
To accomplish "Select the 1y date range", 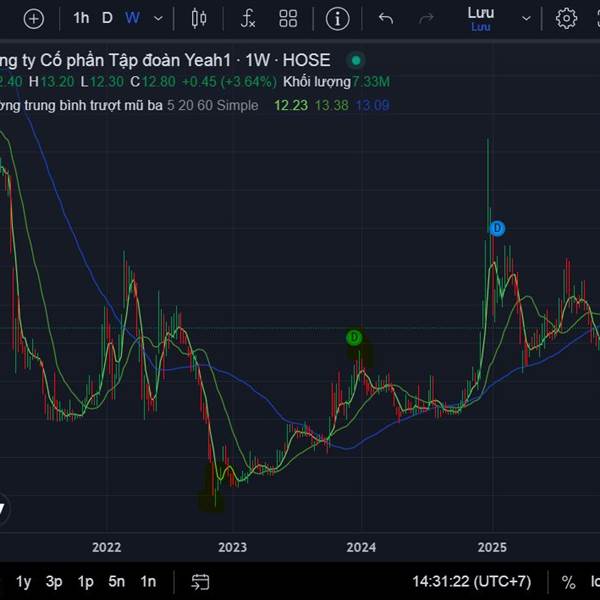I will tap(23, 582).
